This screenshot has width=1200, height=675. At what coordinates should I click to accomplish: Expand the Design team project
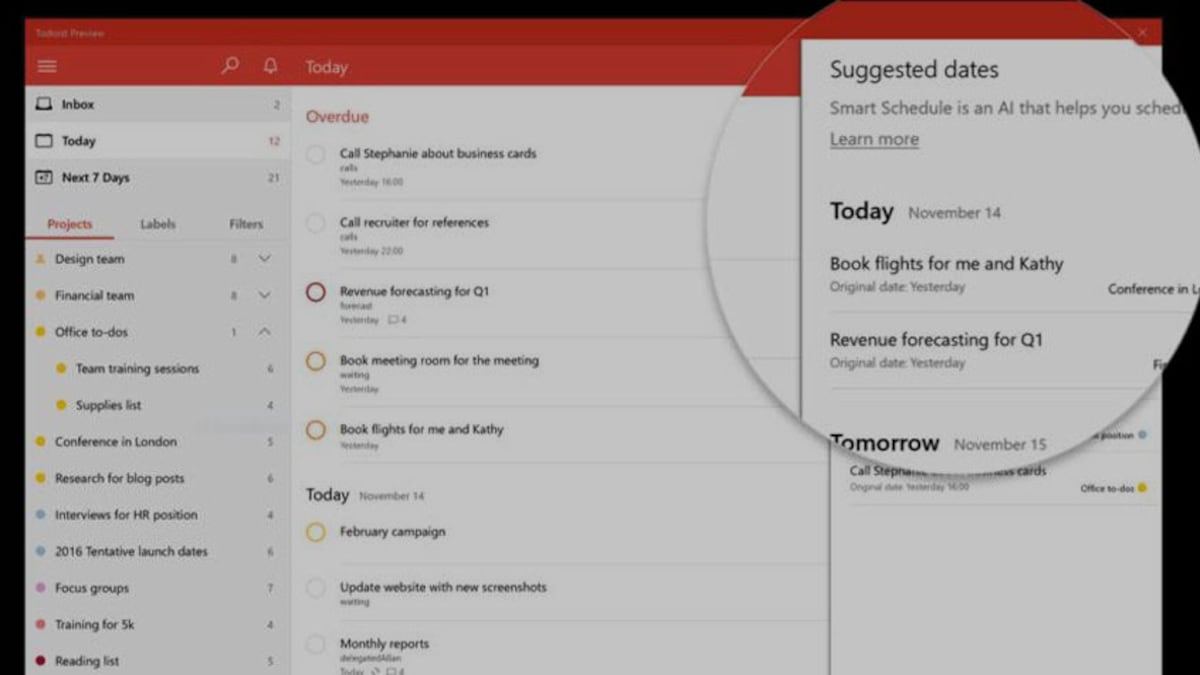pos(264,259)
